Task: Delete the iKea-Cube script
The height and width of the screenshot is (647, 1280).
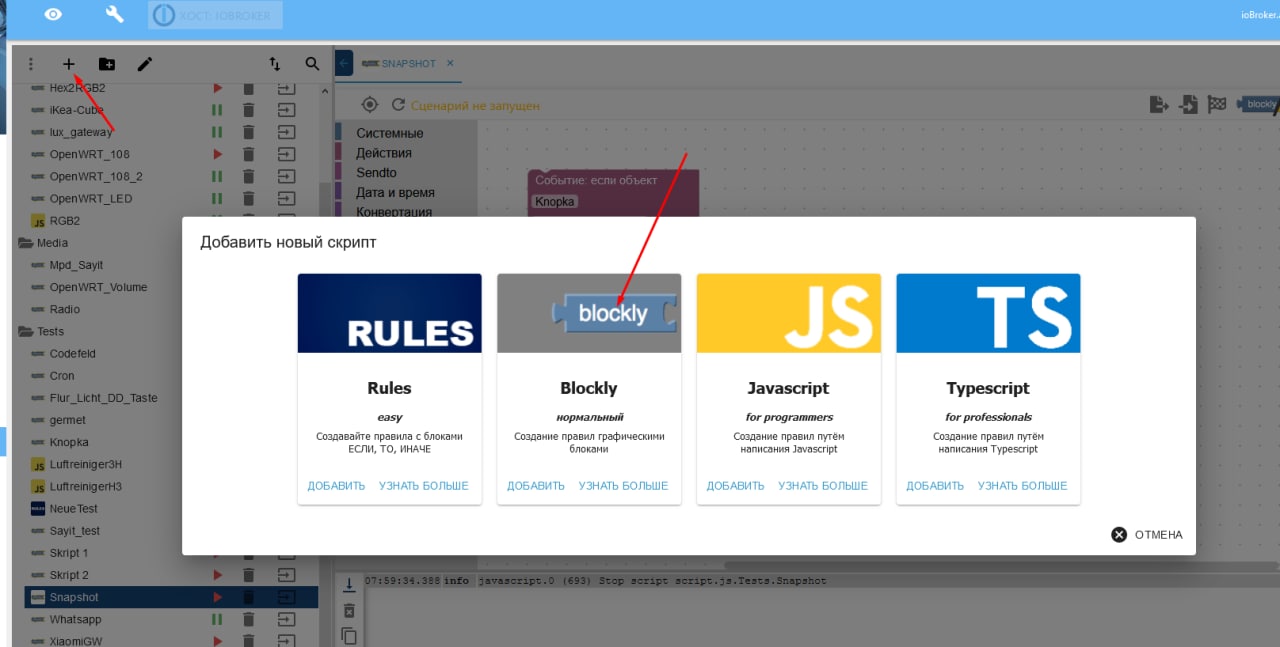Action: pos(249,110)
